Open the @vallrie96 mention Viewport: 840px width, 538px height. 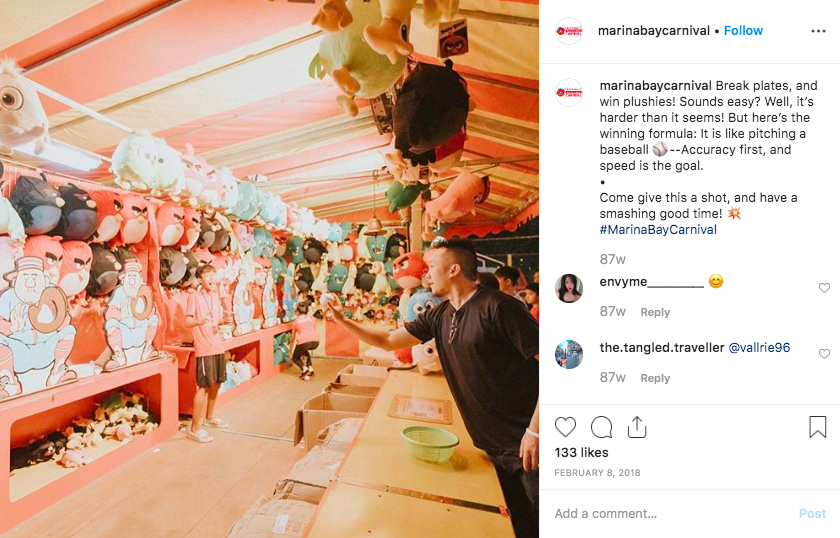pyautogui.click(x=759, y=347)
